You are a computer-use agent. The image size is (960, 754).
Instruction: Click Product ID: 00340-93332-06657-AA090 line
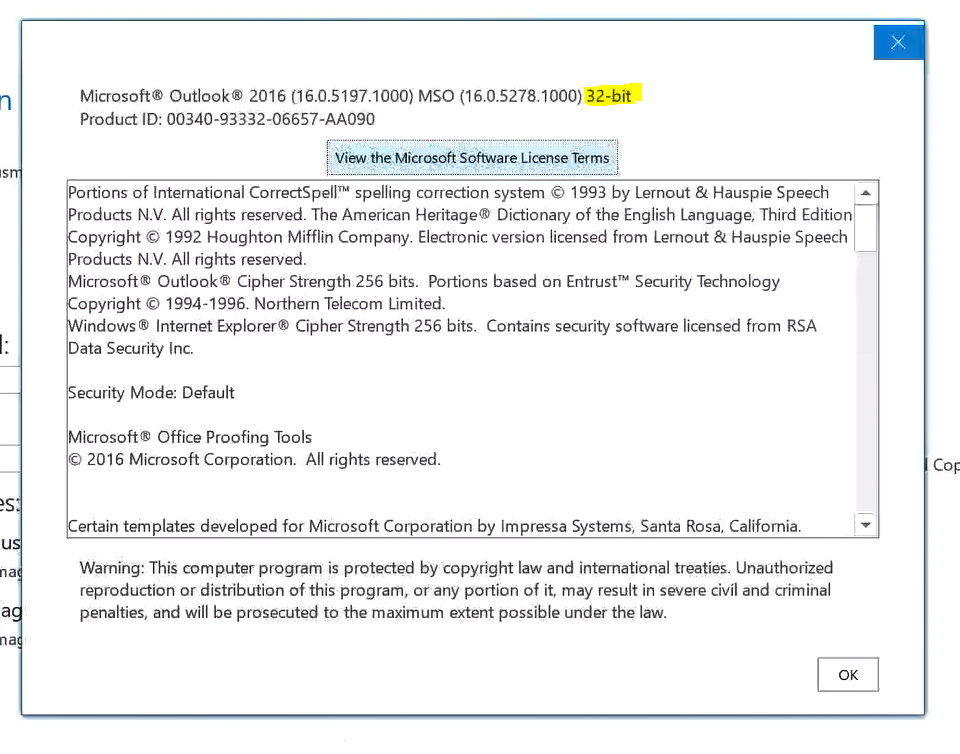[x=227, y=119]
